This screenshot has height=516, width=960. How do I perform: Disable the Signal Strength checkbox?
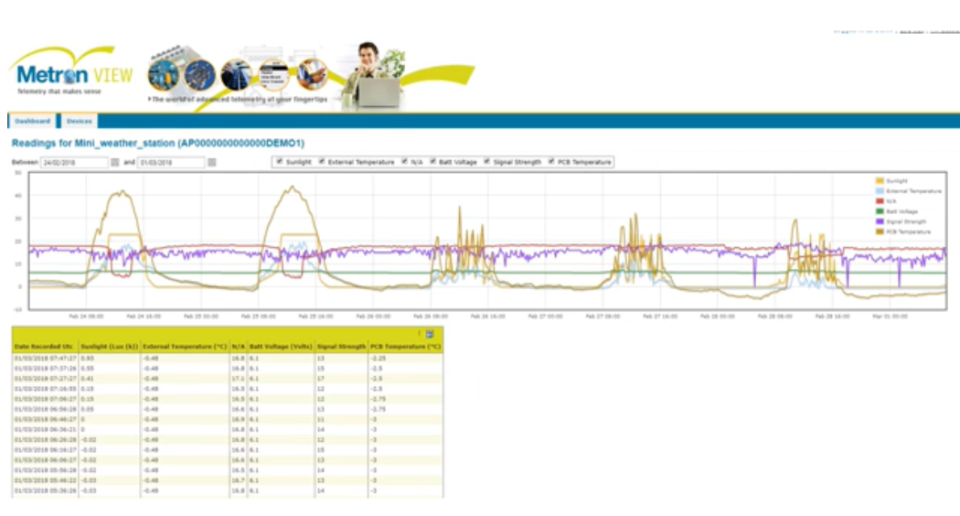point(487,162)
